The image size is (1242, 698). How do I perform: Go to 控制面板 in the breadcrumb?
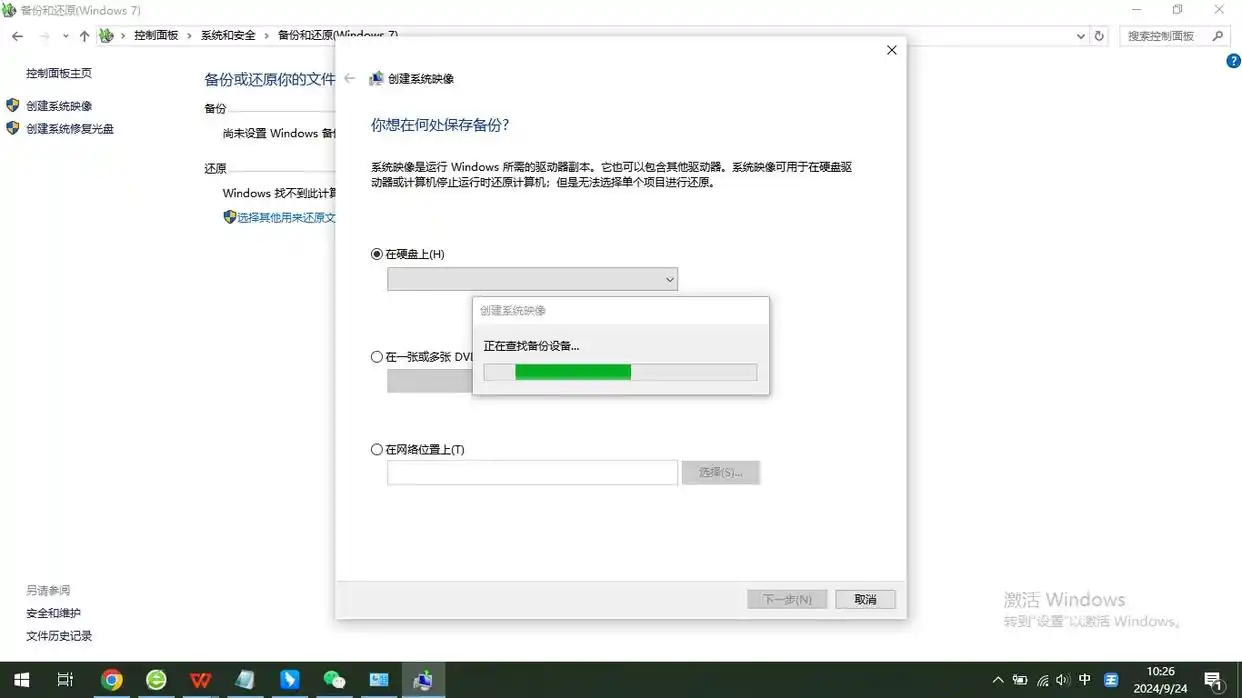pyautogui.click(x=156, y=35)
